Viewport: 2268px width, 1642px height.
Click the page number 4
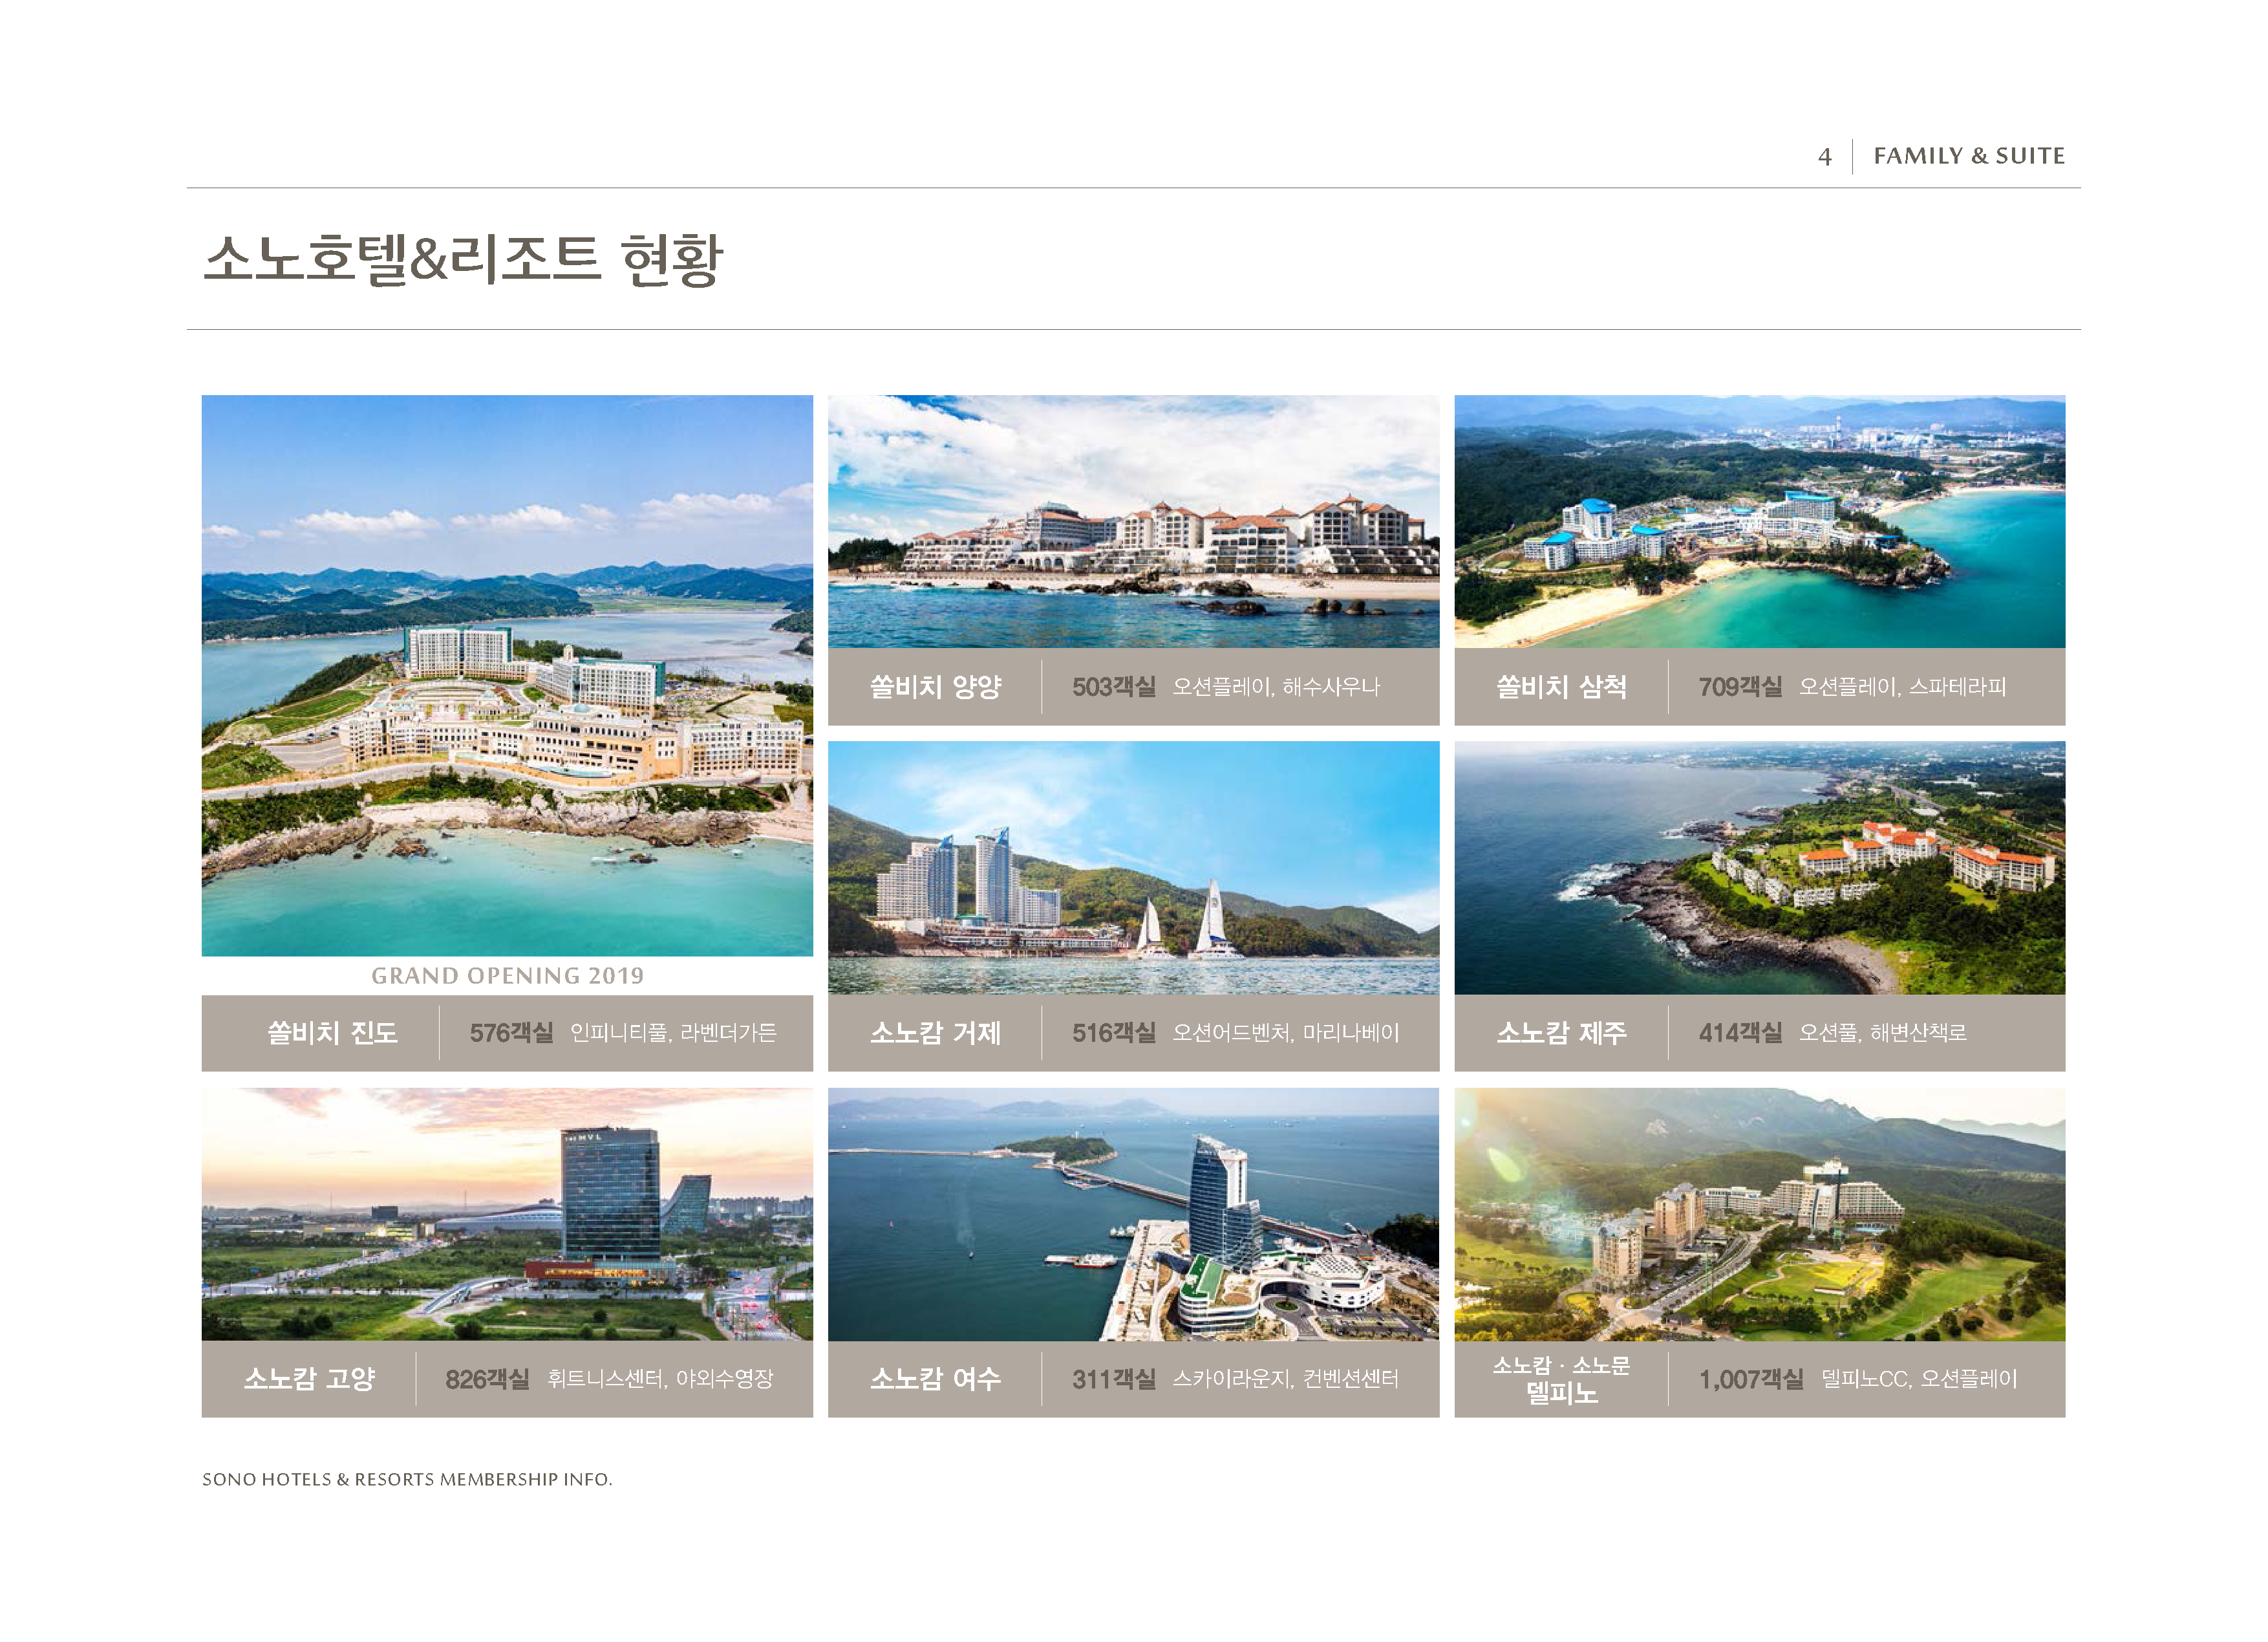pyautogui.click(x=1824, y=157)
